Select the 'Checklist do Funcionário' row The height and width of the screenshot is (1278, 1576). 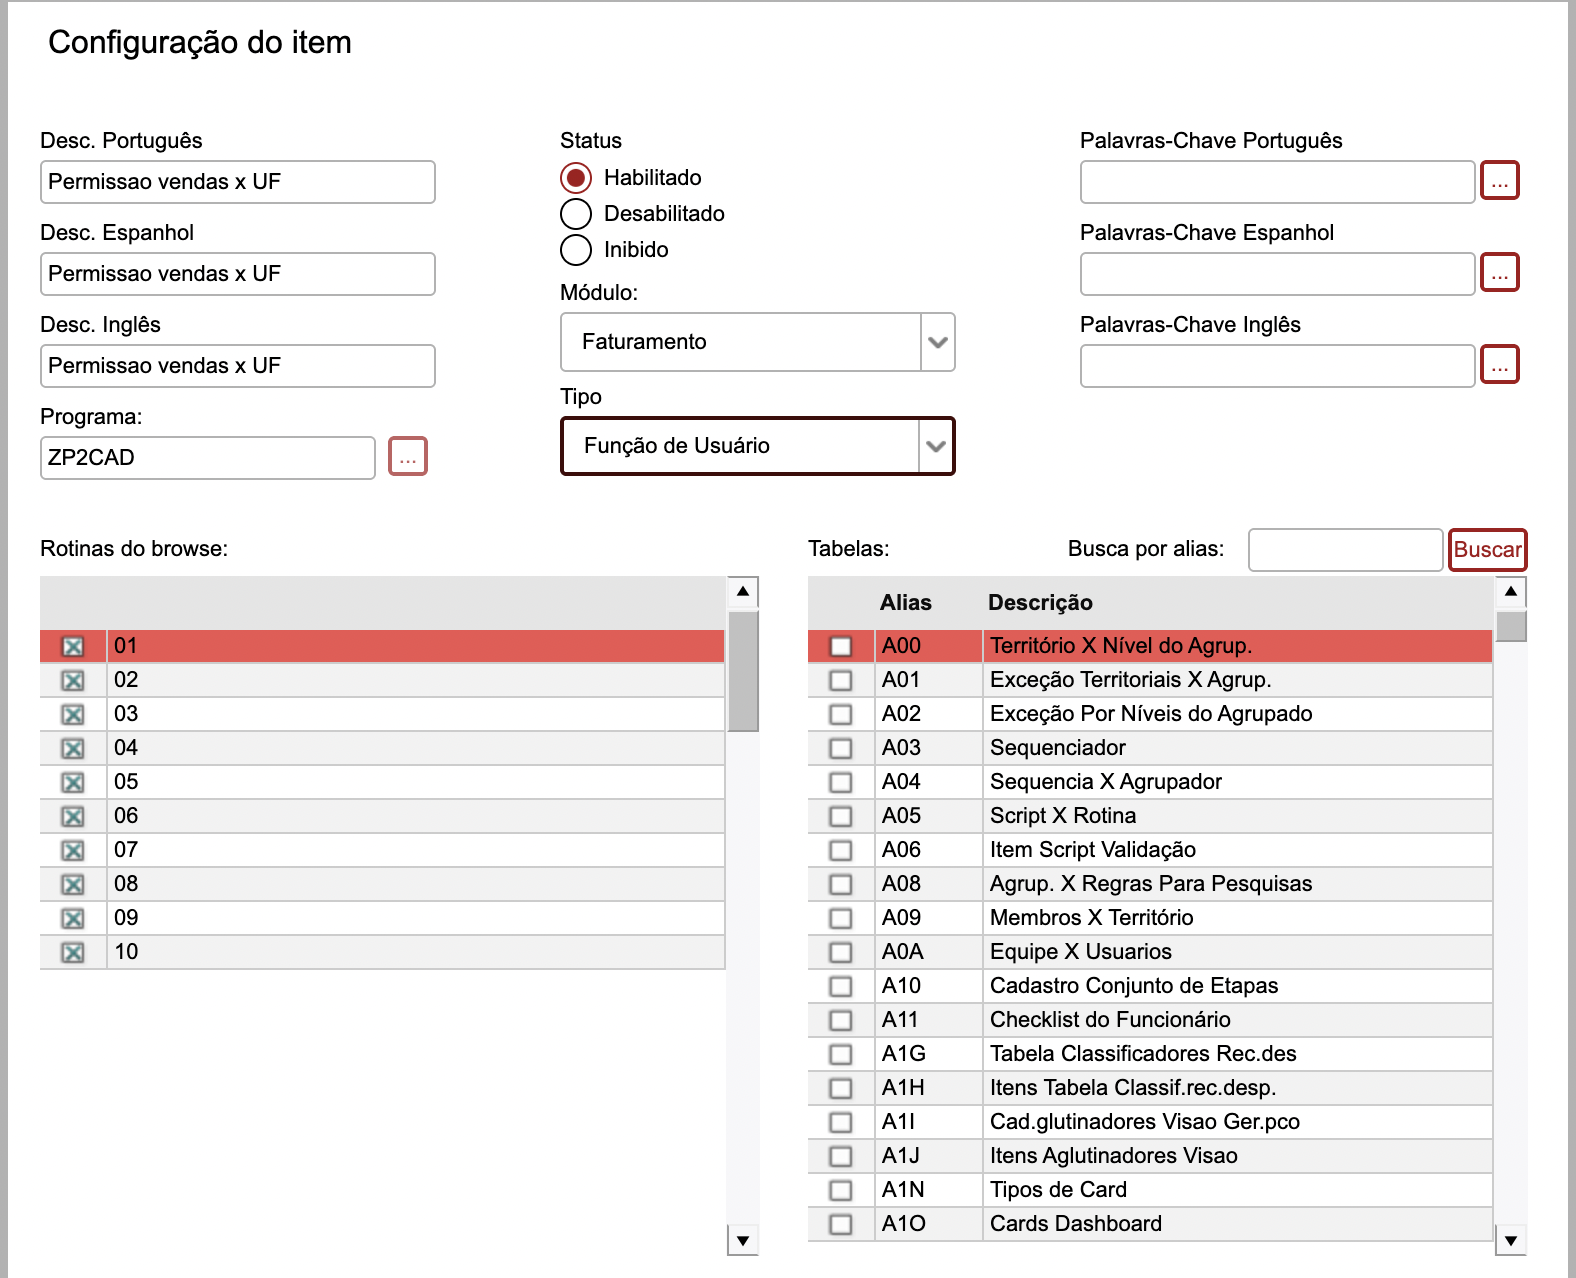[1150, 1020]
